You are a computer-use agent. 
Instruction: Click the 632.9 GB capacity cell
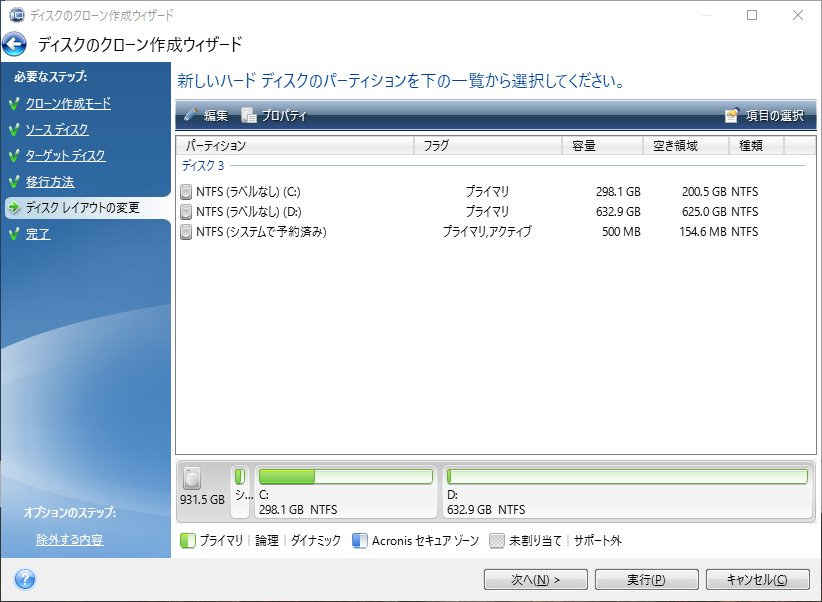(618, 212)
